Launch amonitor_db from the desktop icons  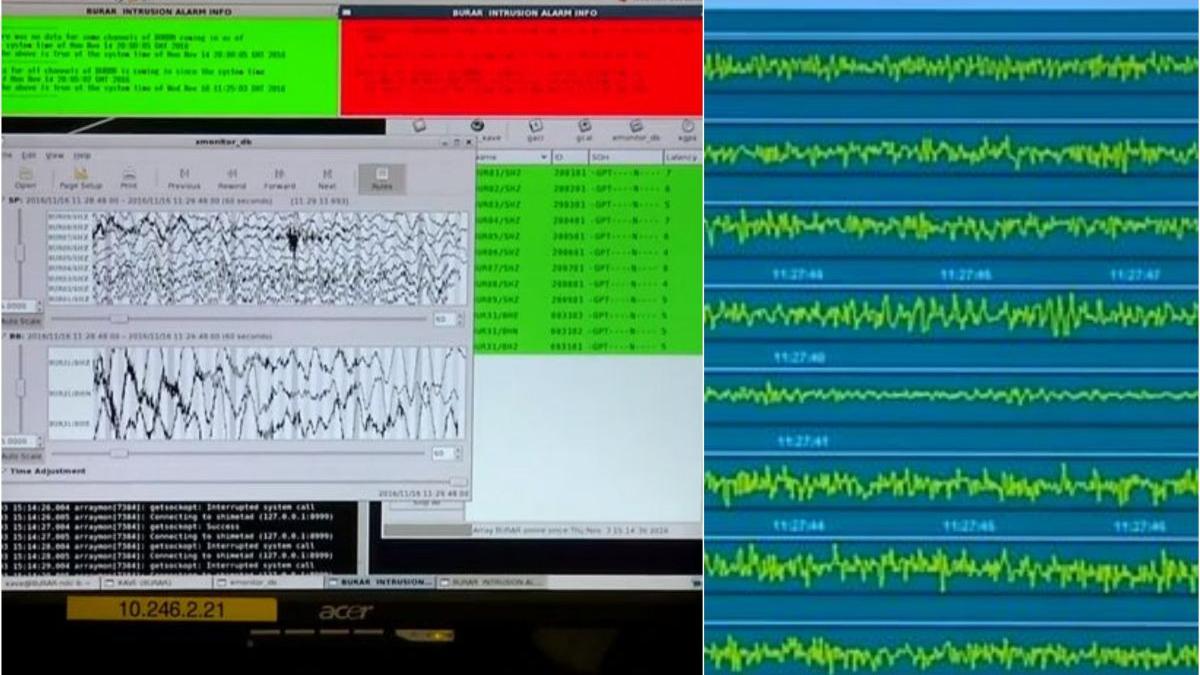coord(636,127)
